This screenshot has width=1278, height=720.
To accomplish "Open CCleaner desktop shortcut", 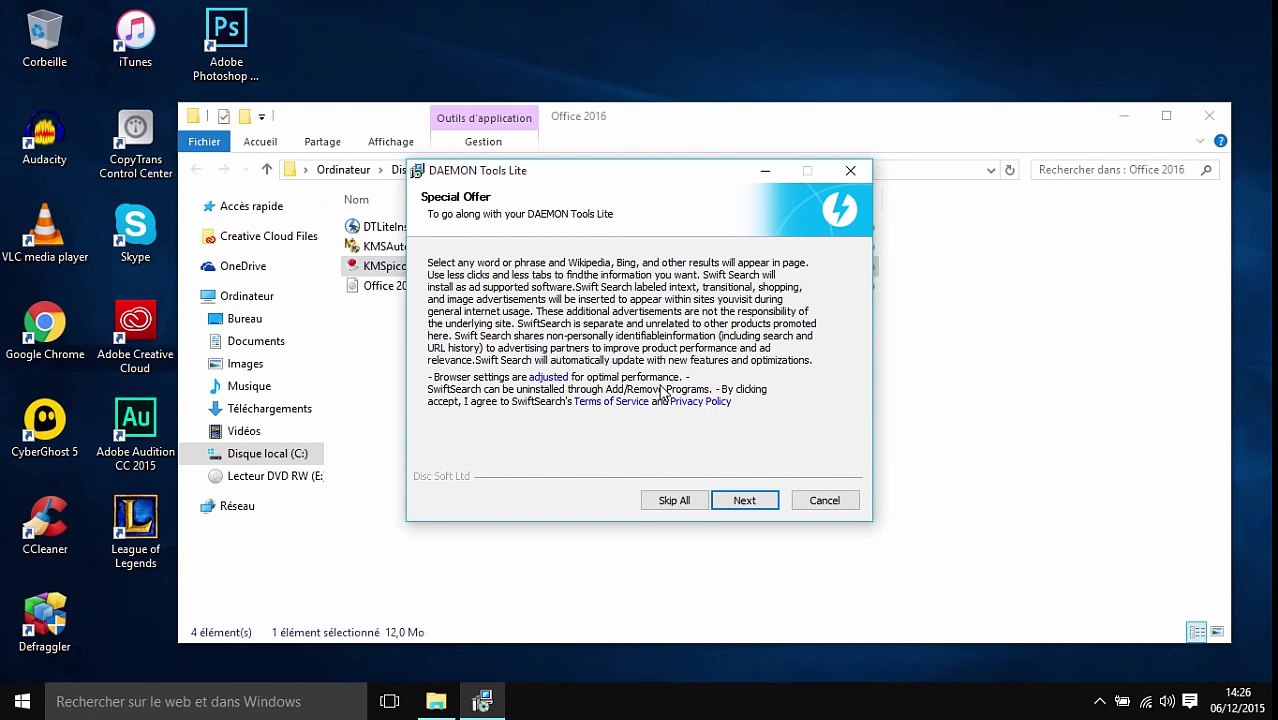I will [44, 526].
